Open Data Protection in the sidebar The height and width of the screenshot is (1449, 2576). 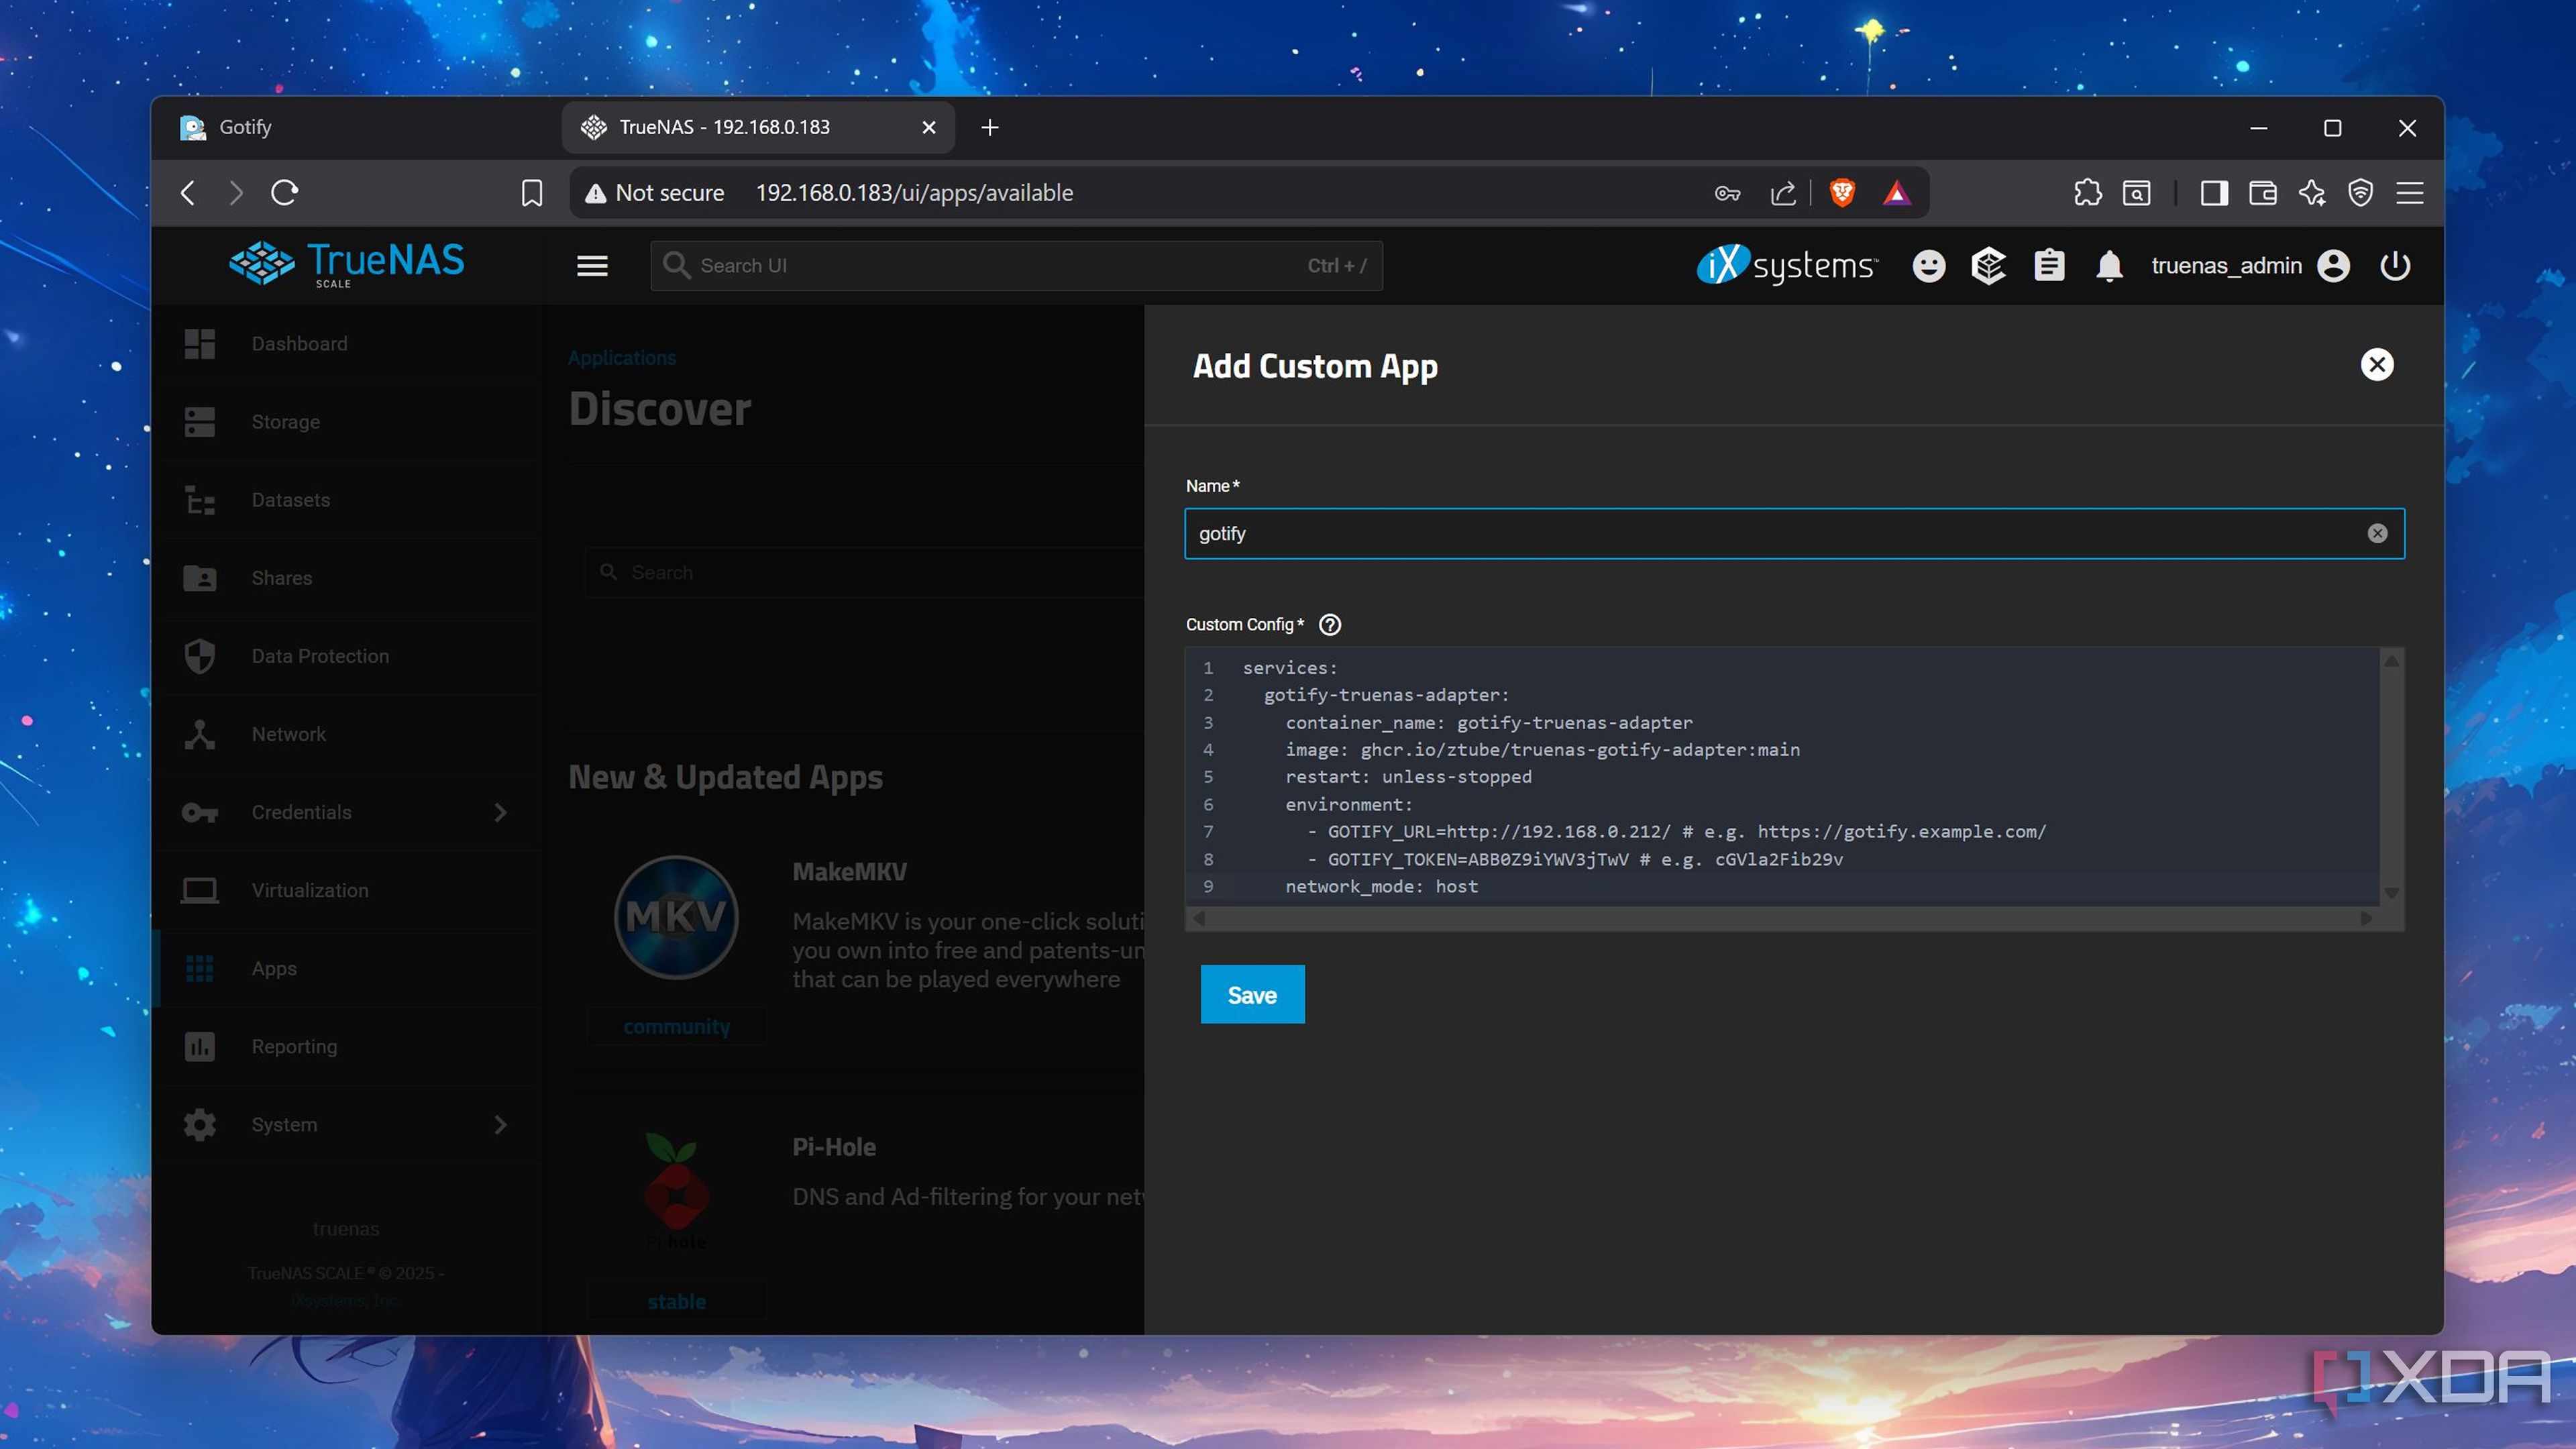coord(346,655)
